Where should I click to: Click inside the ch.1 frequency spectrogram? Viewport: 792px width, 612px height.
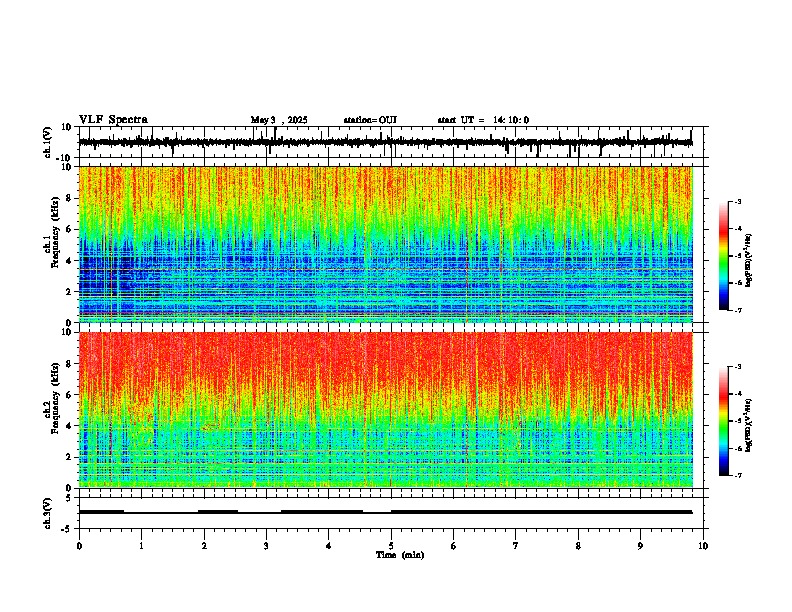pos(386,244)
